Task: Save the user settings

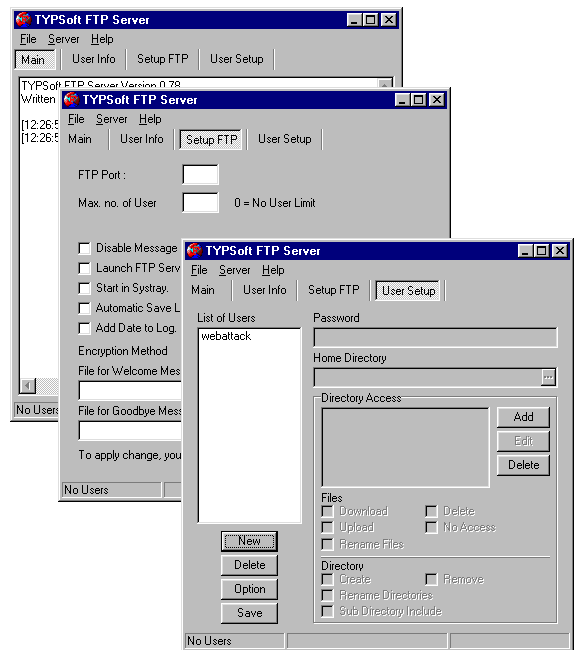Action: pos(249,613)
